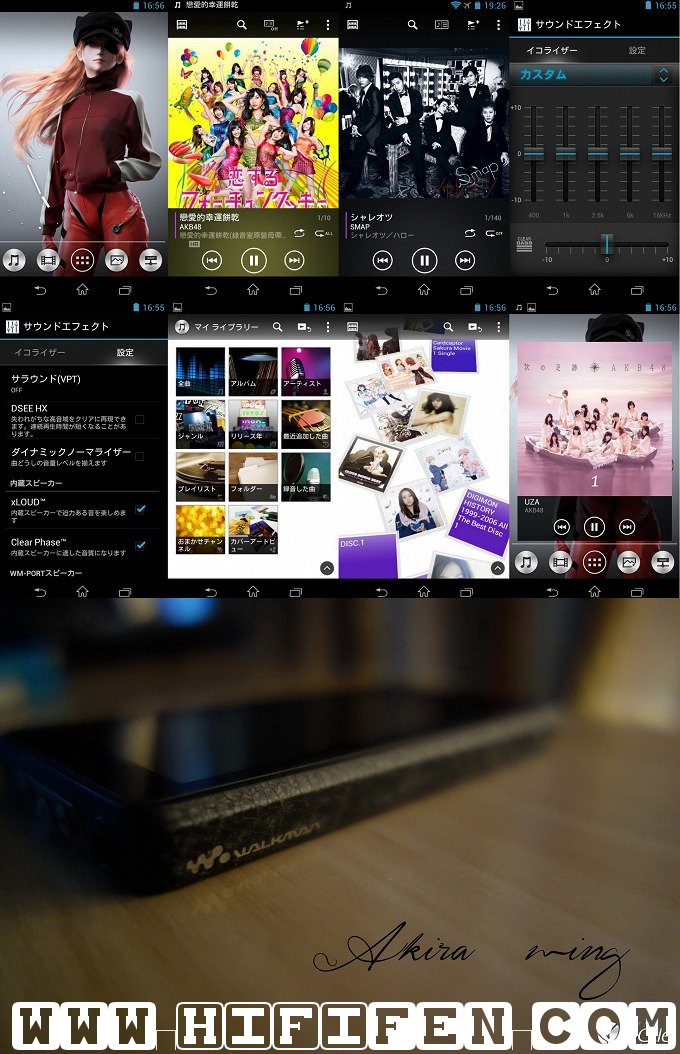
Task: Open the music note icon on UZA widget screen
Action: click(525, 562)
